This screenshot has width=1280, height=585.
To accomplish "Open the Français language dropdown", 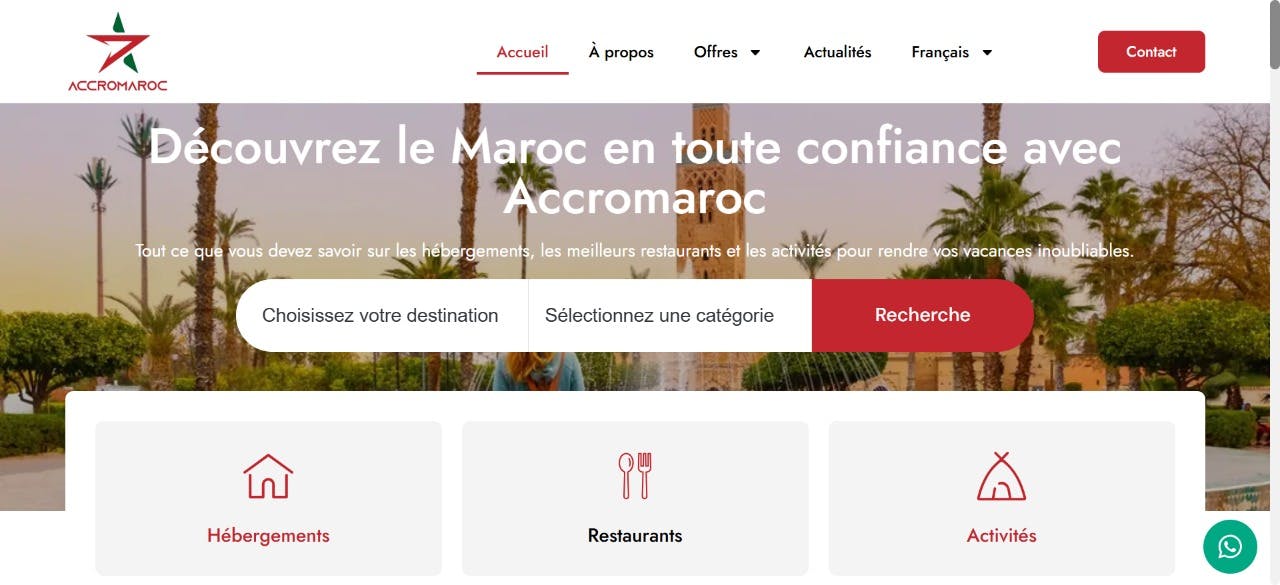I will (x=952, y=52).
